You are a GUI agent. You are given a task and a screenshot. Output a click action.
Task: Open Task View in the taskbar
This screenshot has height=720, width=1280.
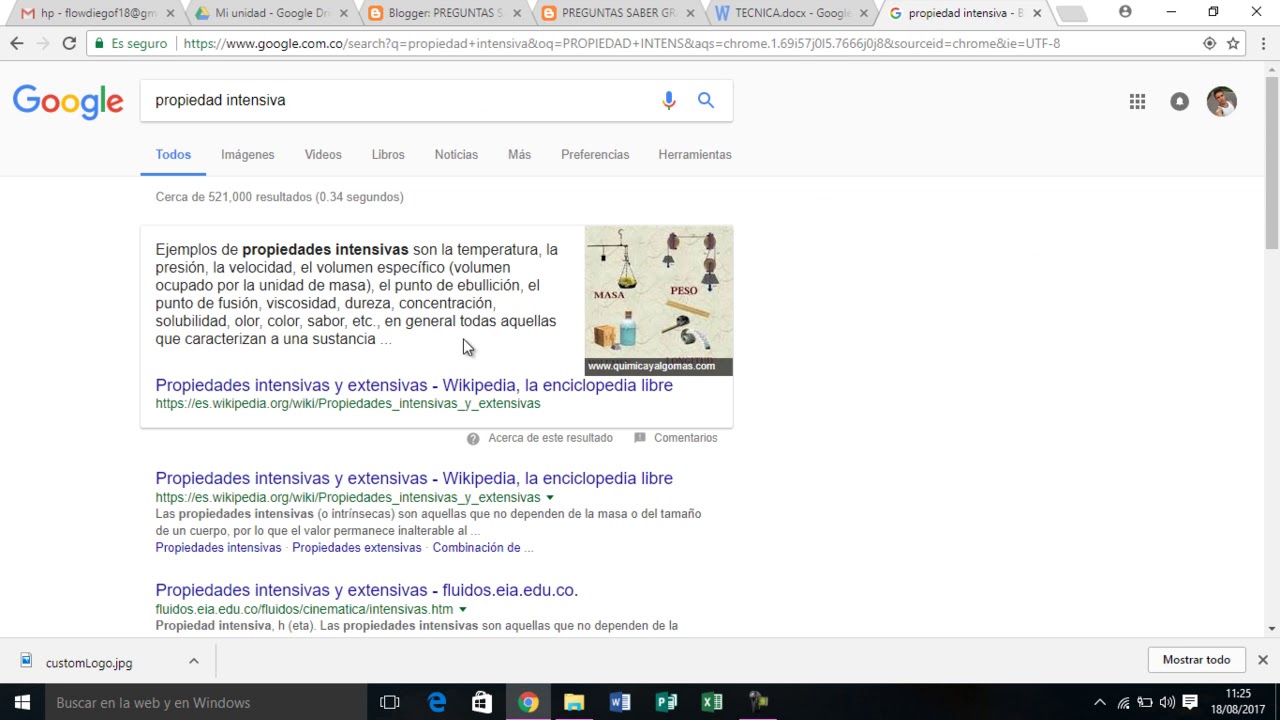coord(390,702)
